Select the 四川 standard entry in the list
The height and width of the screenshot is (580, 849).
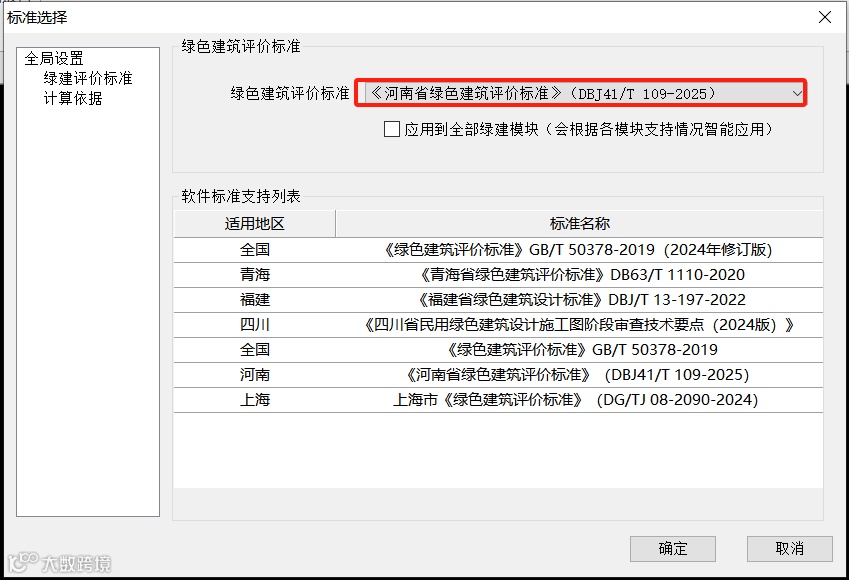click(253, 324)
